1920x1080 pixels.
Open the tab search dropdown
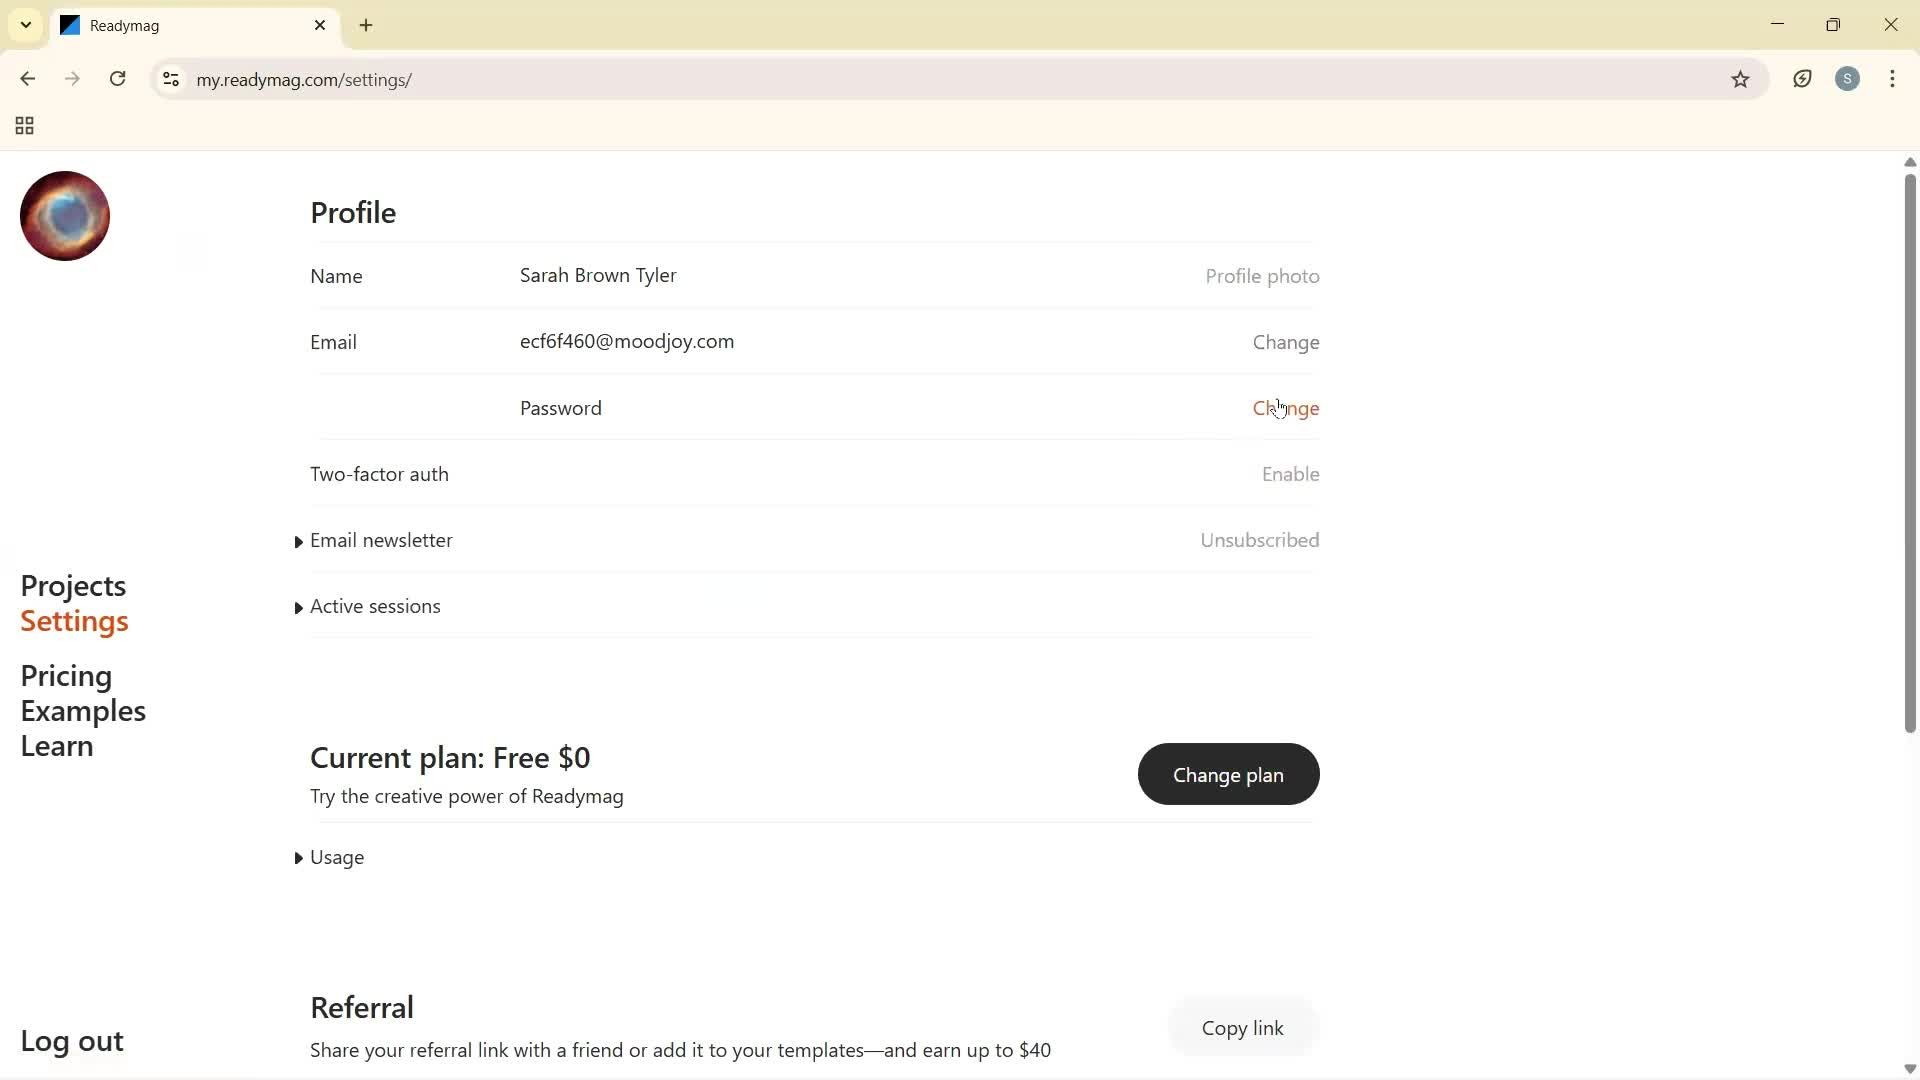tap(25, 25)
